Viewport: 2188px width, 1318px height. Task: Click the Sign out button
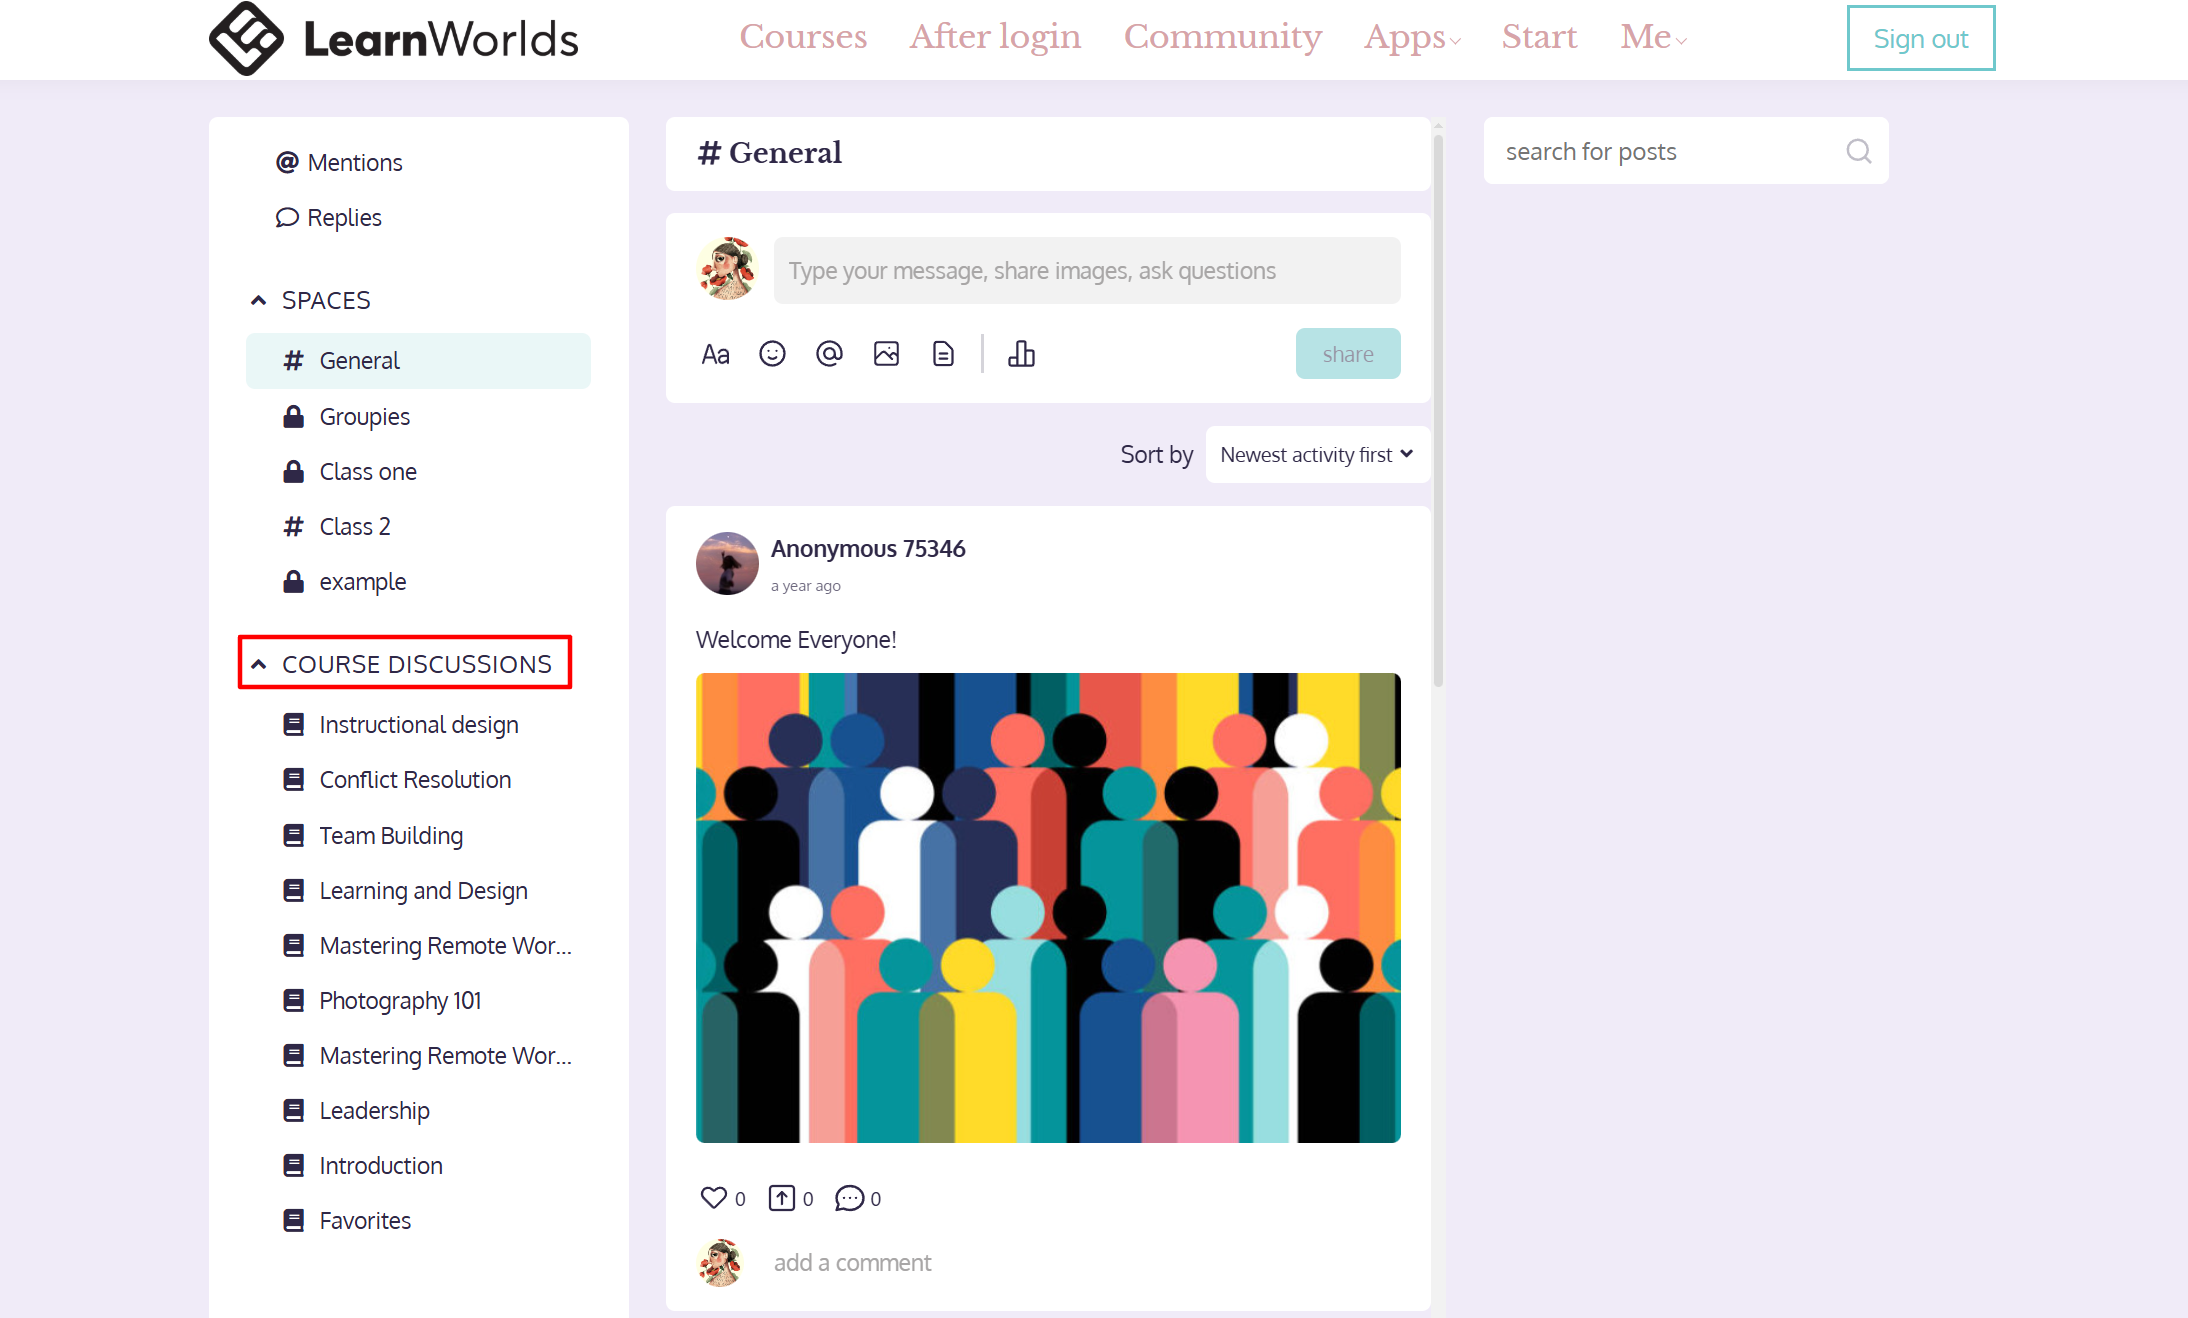1920,38
